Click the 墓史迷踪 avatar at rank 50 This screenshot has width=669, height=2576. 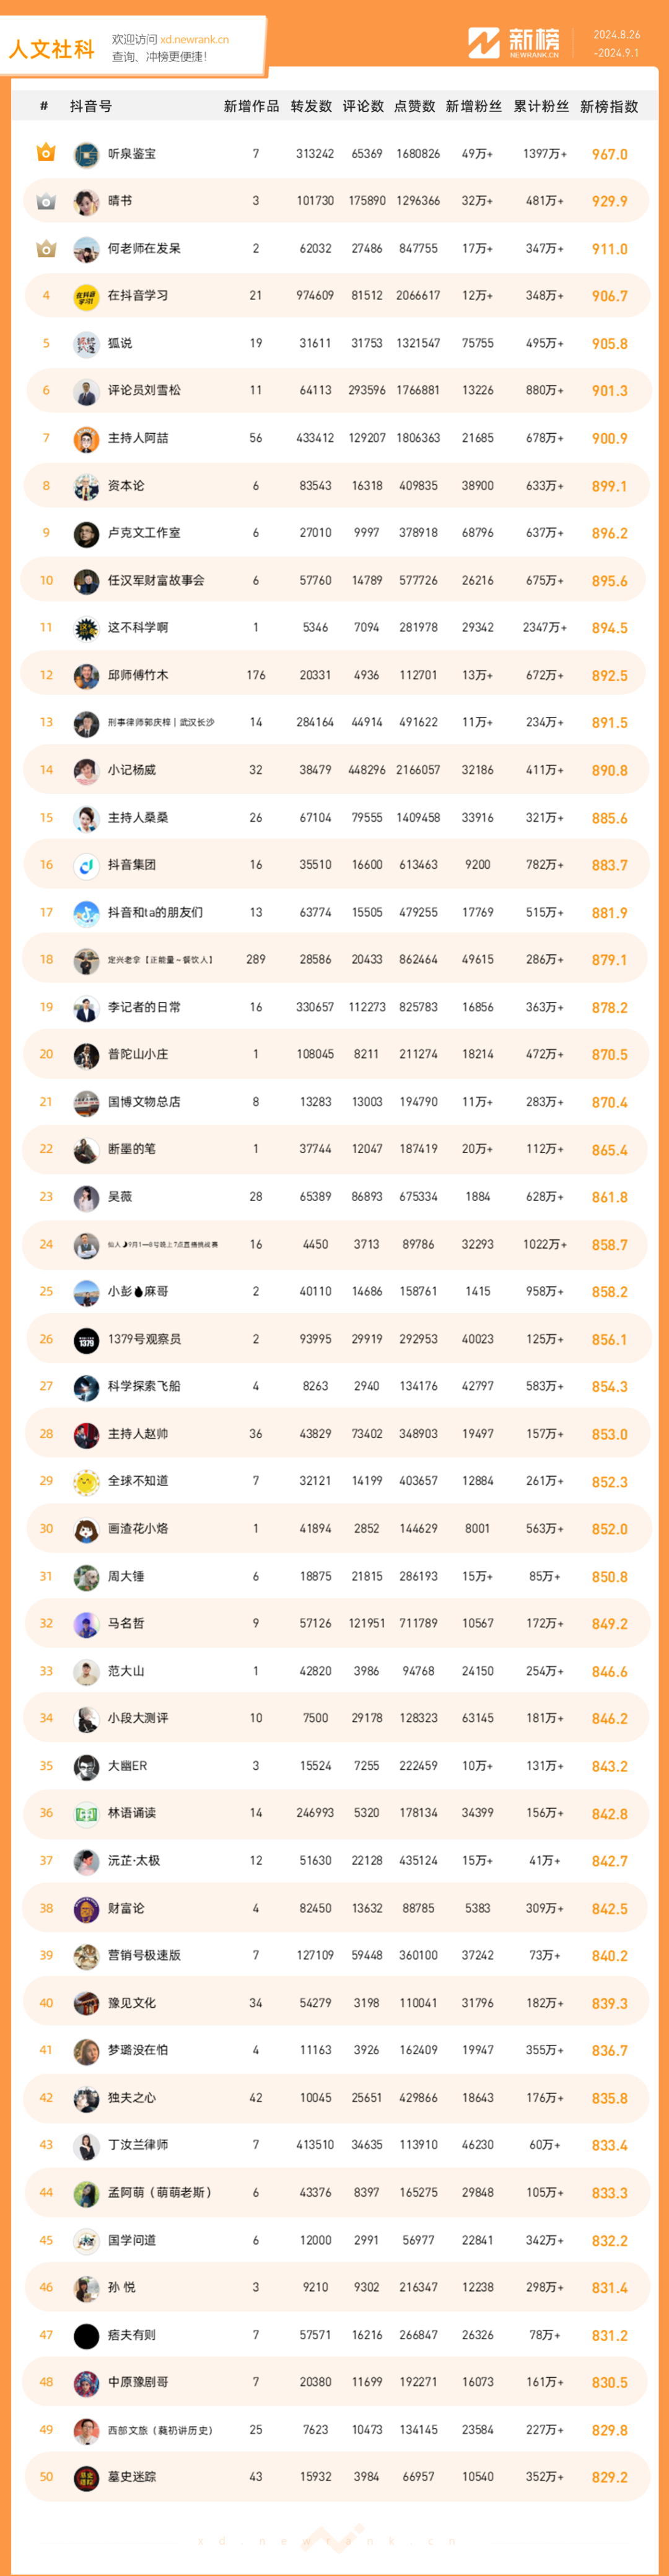(86, 2477)
